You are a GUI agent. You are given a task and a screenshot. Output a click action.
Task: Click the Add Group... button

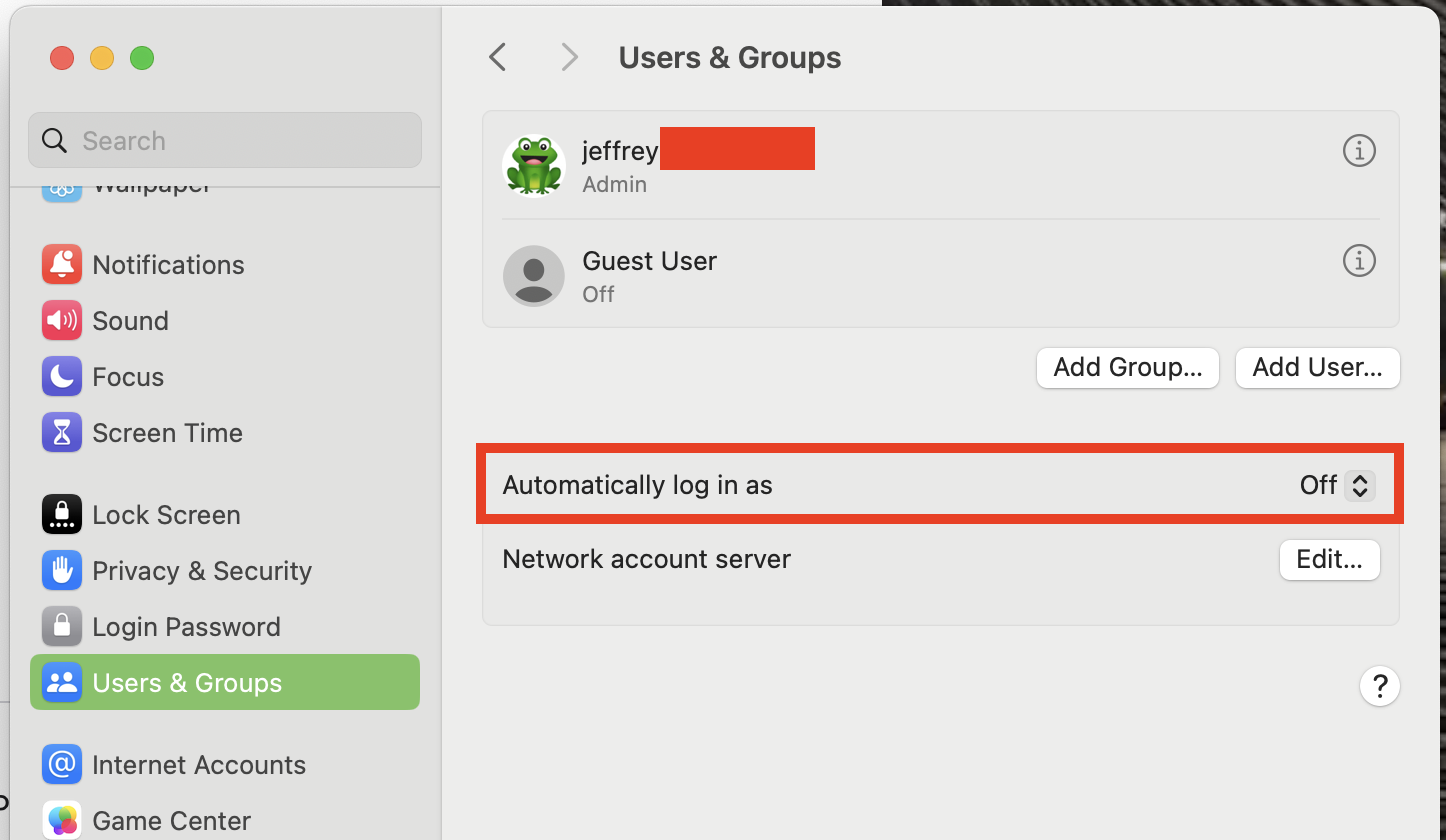(1127, 367)
